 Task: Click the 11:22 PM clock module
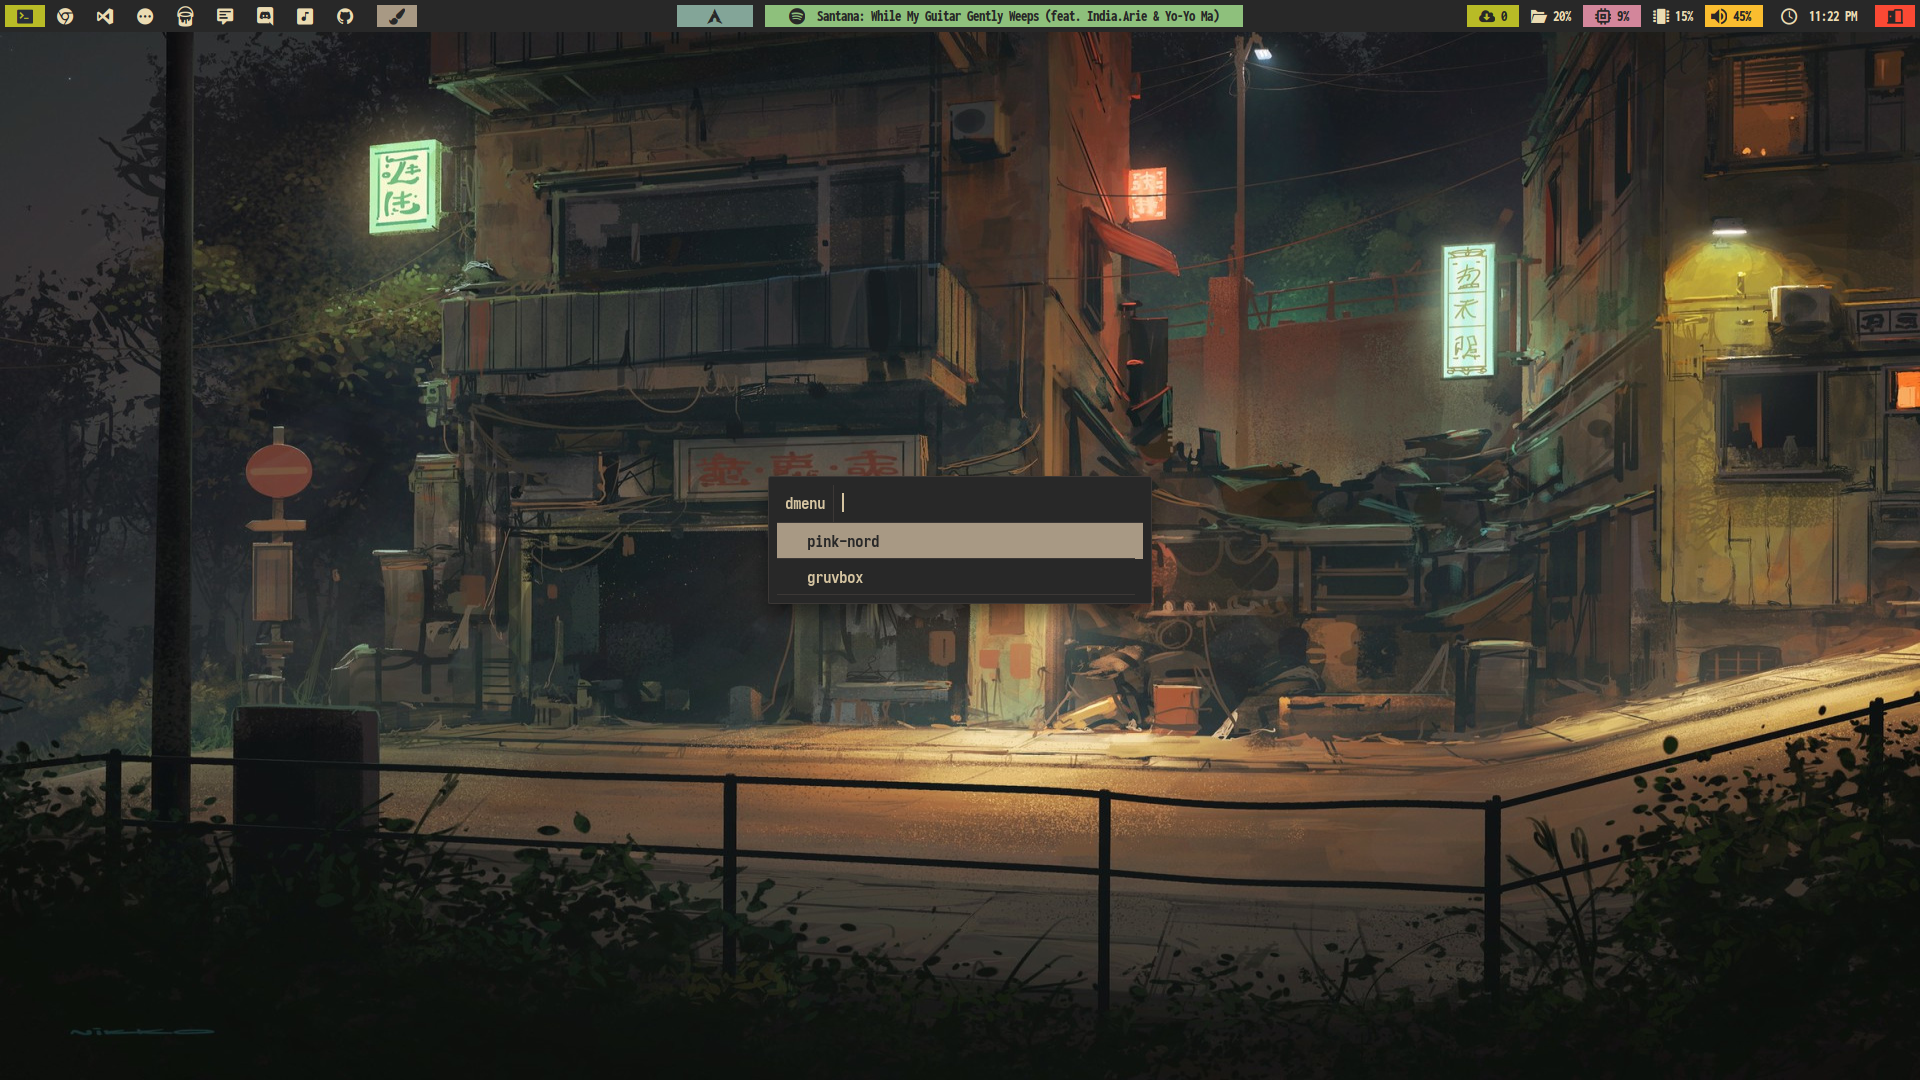pyautogui.click(x=1819, y=16)
